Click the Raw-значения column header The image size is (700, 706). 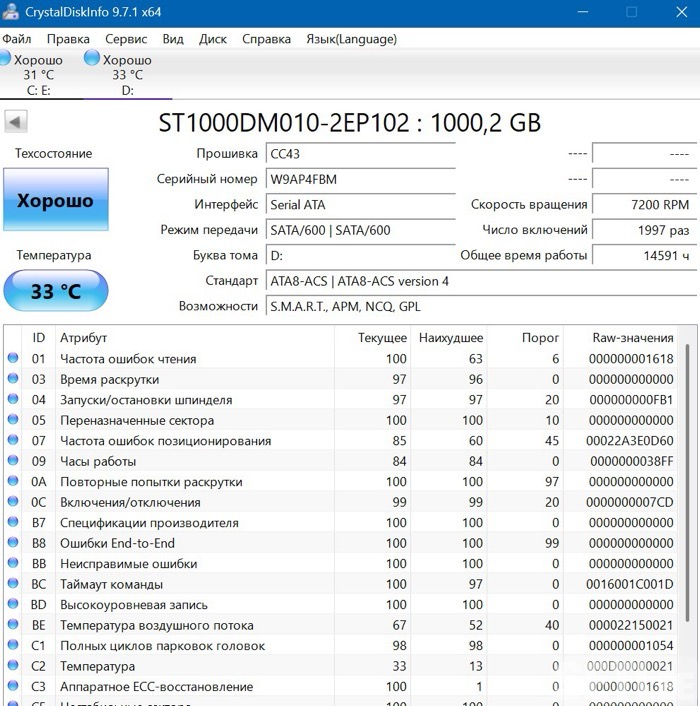(621, 337)
